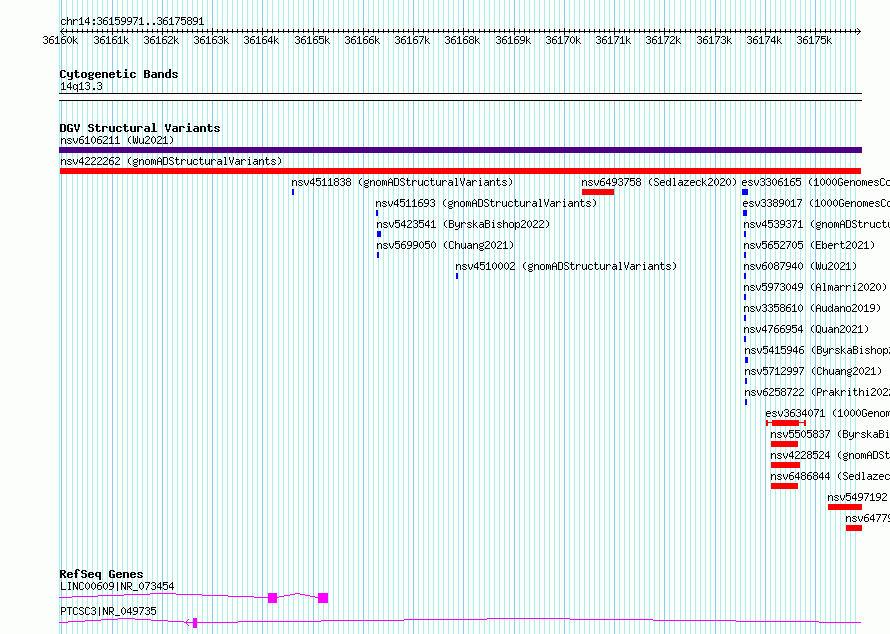Click the DGV Structural Variants track title
The image size is (890, 634).
(x=140, y=128)
